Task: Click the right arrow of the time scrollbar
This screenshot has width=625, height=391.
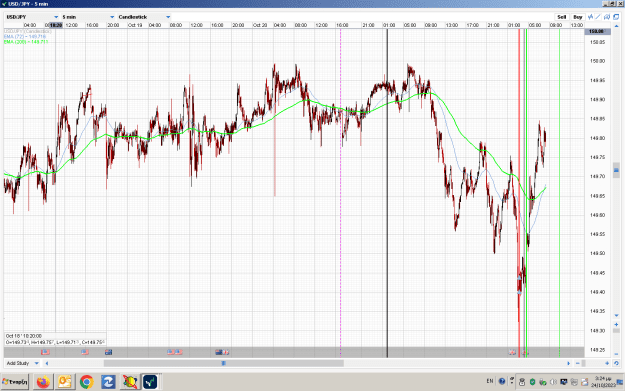Action: click(568, 363)
